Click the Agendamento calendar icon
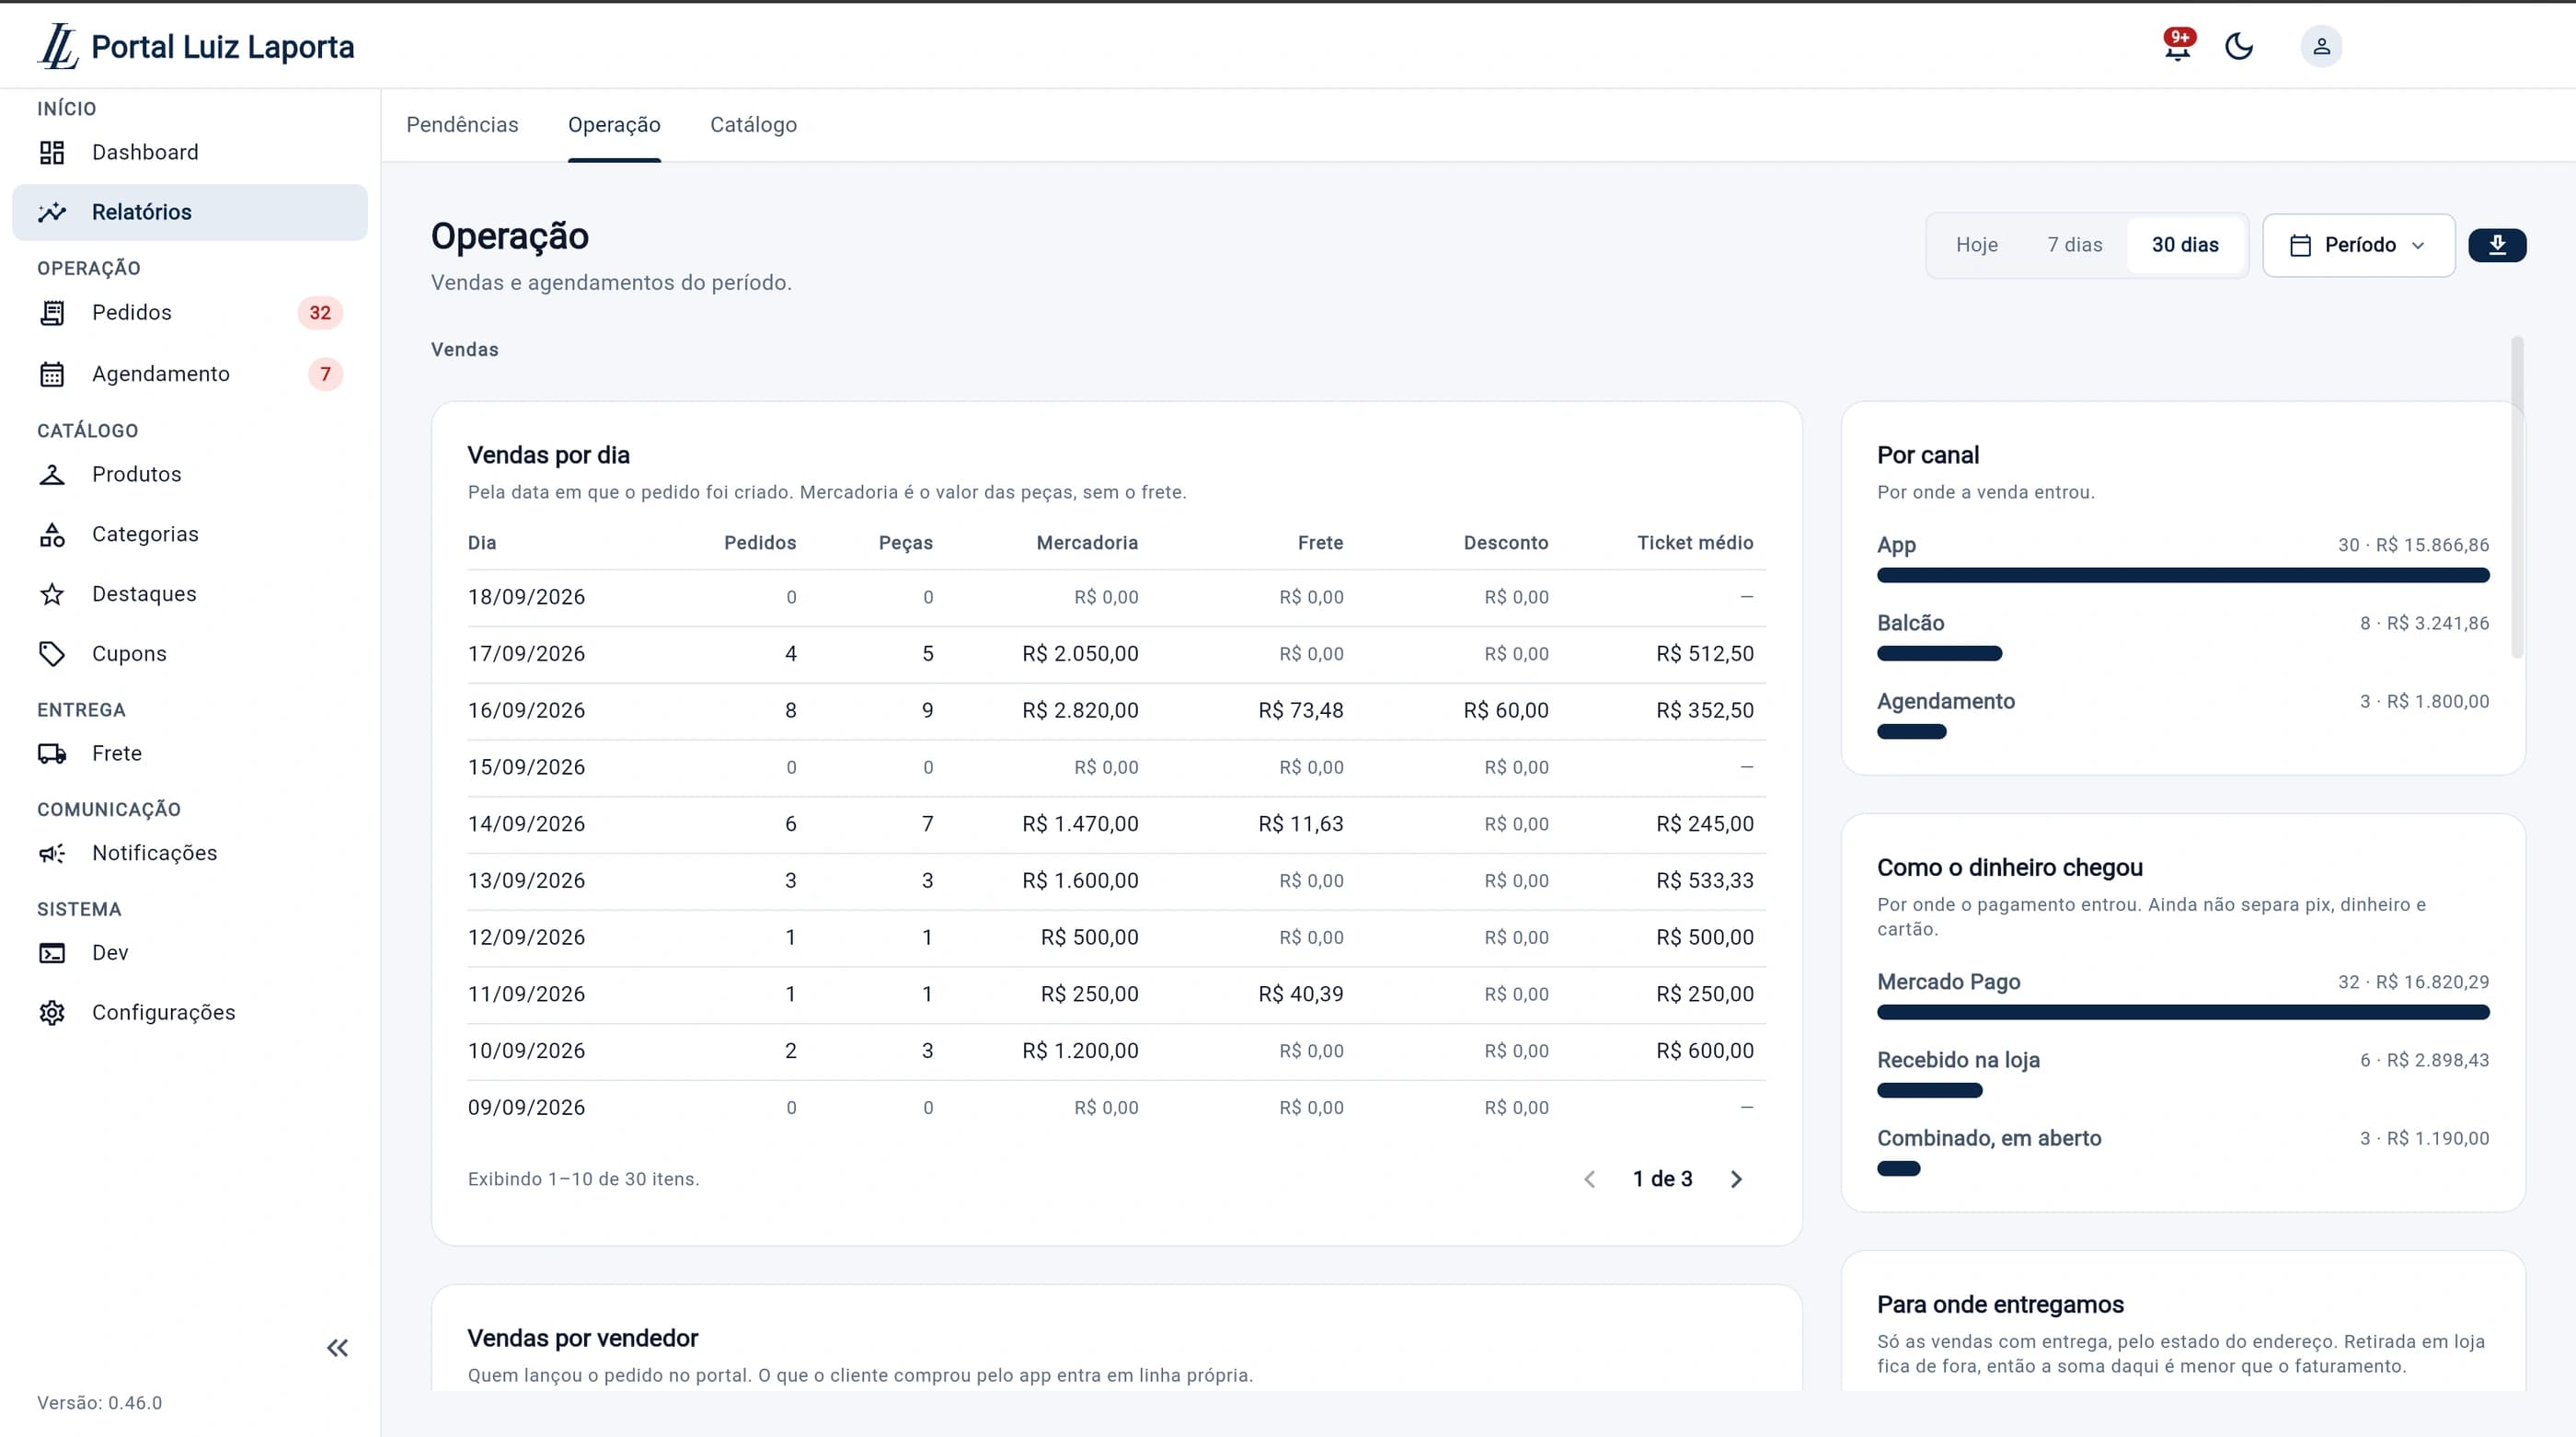The width and height of the screenshot is (2576, 1437). point(52,374)
